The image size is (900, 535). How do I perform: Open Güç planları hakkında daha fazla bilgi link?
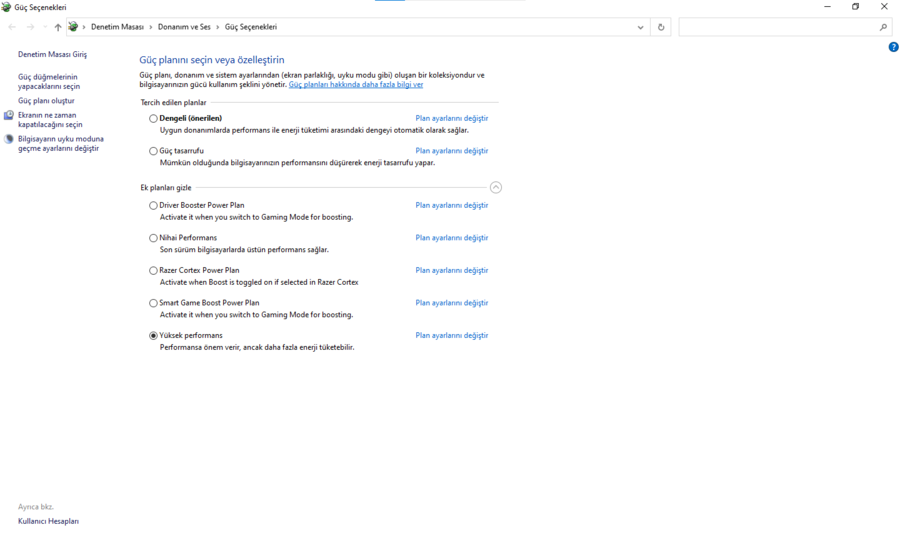coord(356,84)
